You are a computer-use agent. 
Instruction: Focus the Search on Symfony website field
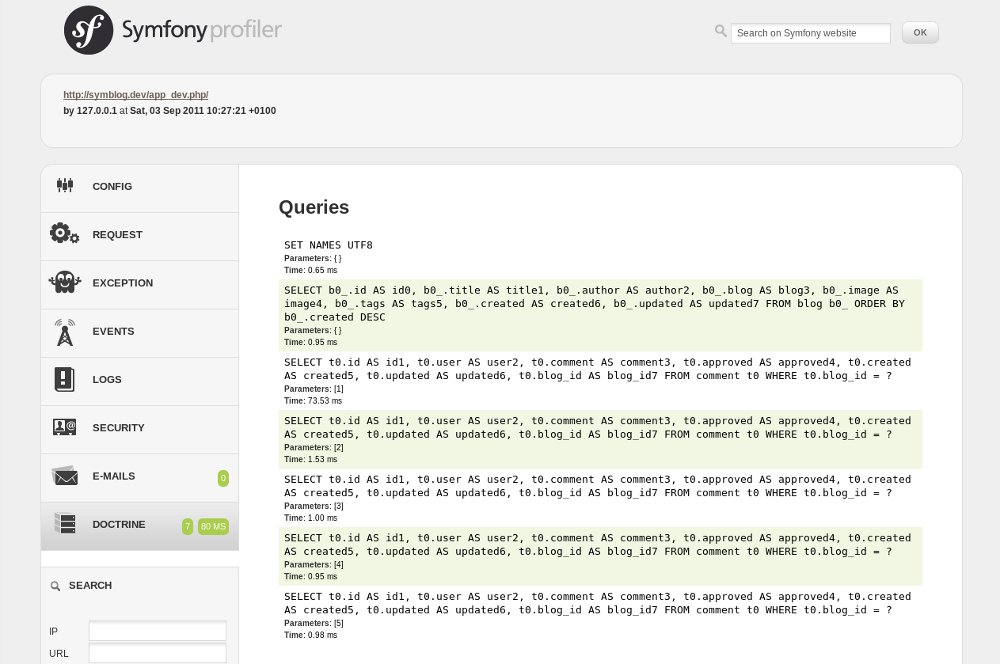(811, 33)
